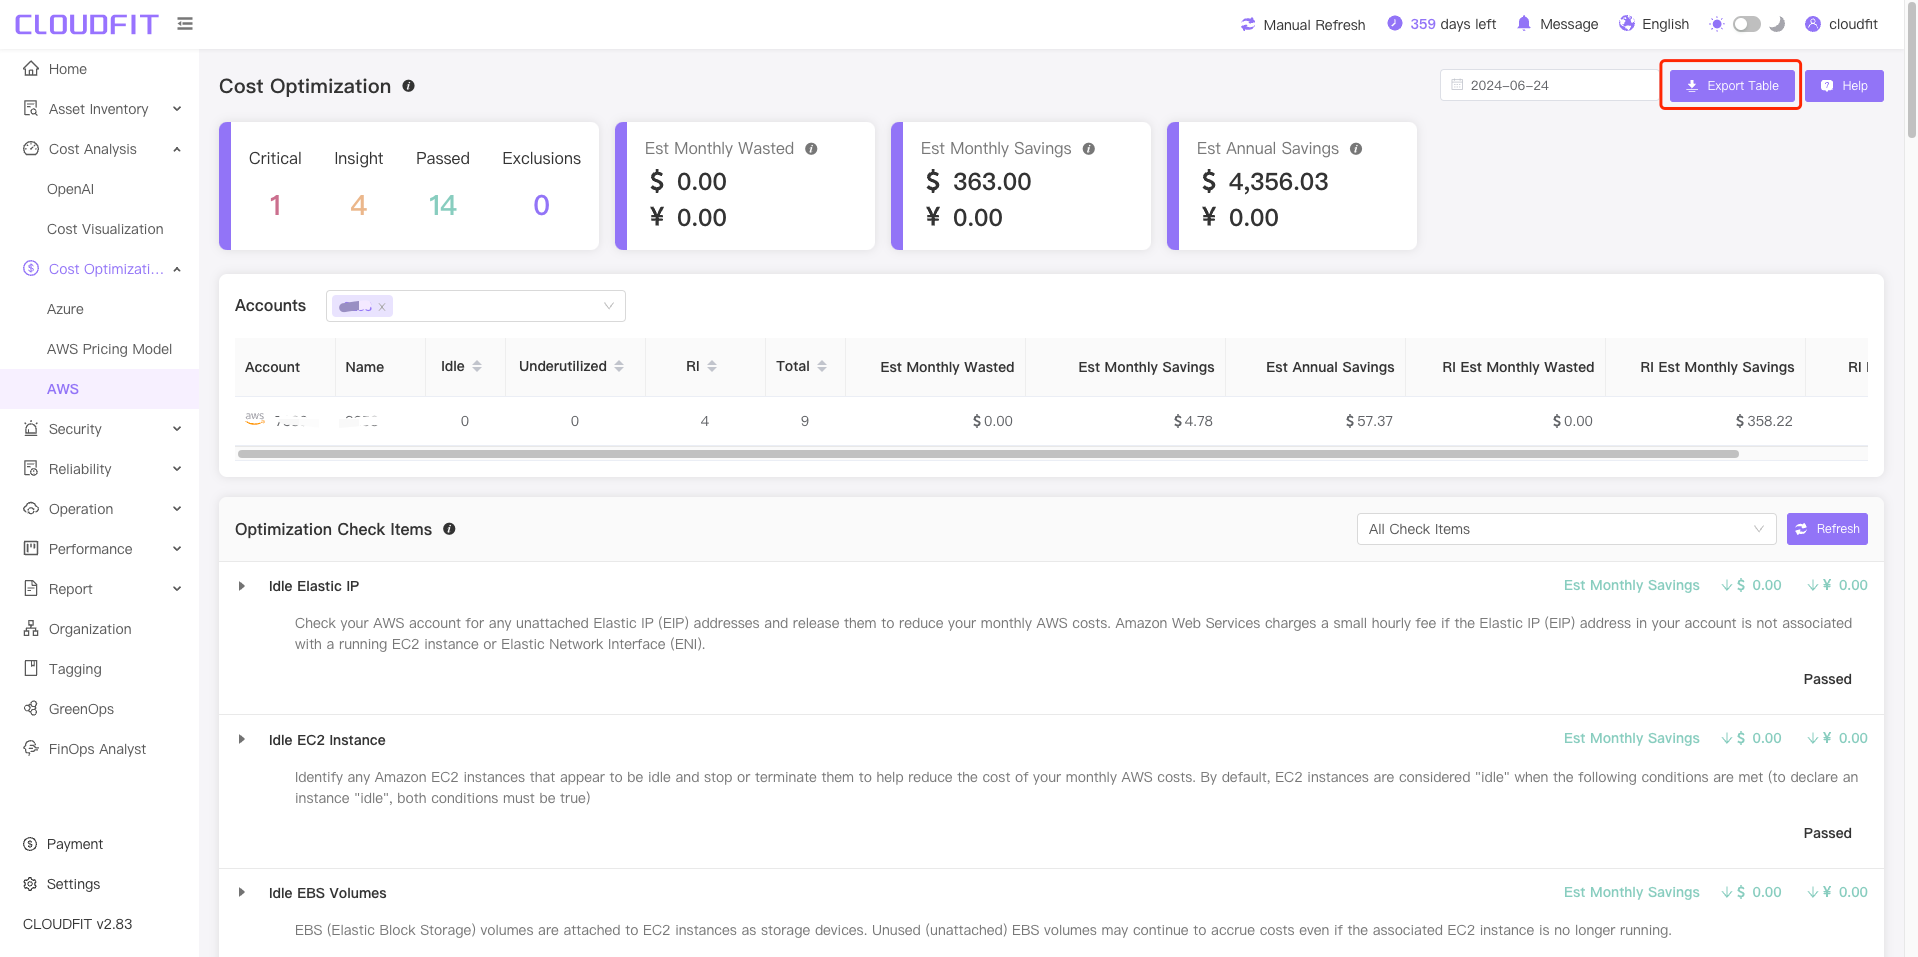Click the FinOps Analyst icon in sidebar
Viewport: 1918px width, 957px height.
click(x=31, y=748)
